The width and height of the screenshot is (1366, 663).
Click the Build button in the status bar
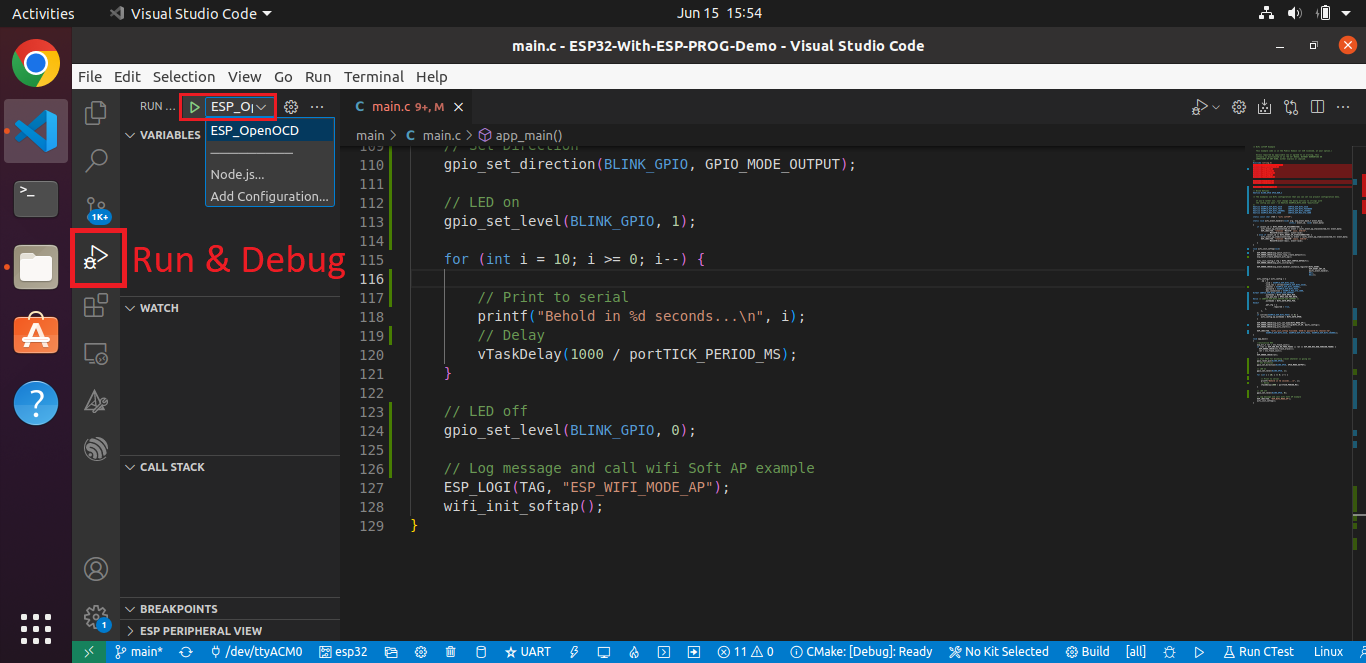tap(1087, 652)
